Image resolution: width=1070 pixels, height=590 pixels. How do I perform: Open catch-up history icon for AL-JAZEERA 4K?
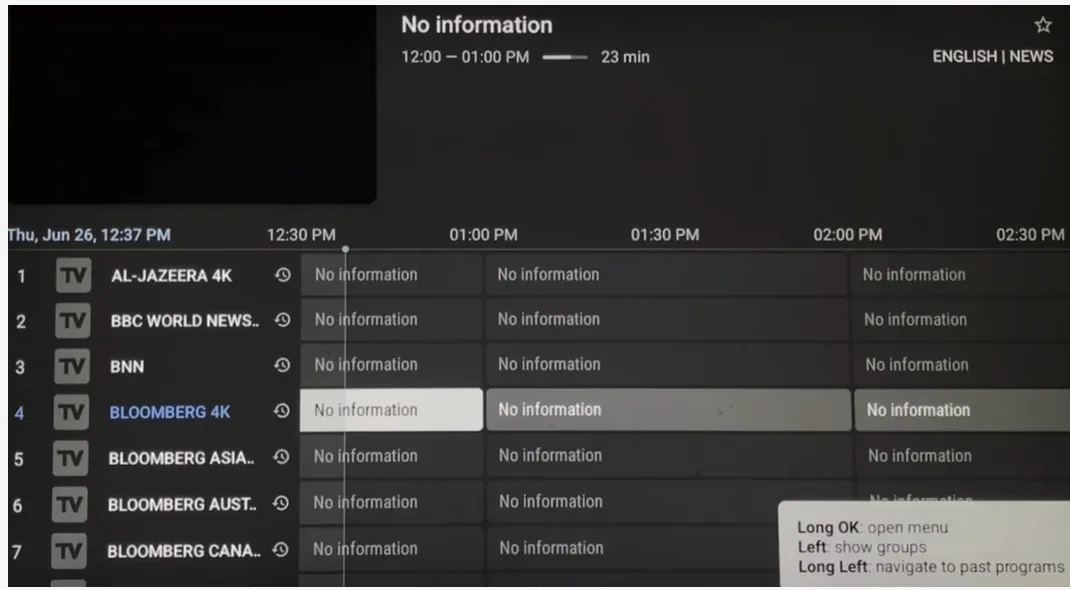[x=283, y=274]
